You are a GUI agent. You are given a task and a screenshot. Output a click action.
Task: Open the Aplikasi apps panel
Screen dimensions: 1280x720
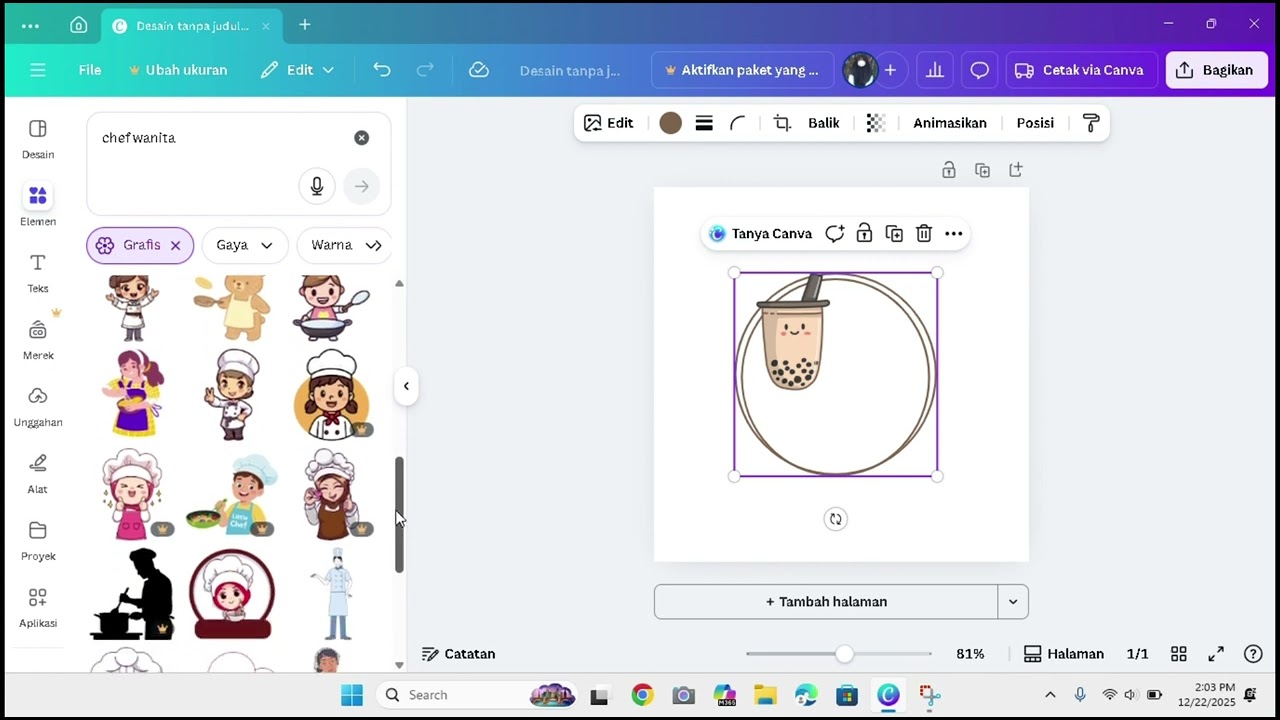(x=38, y=608)
